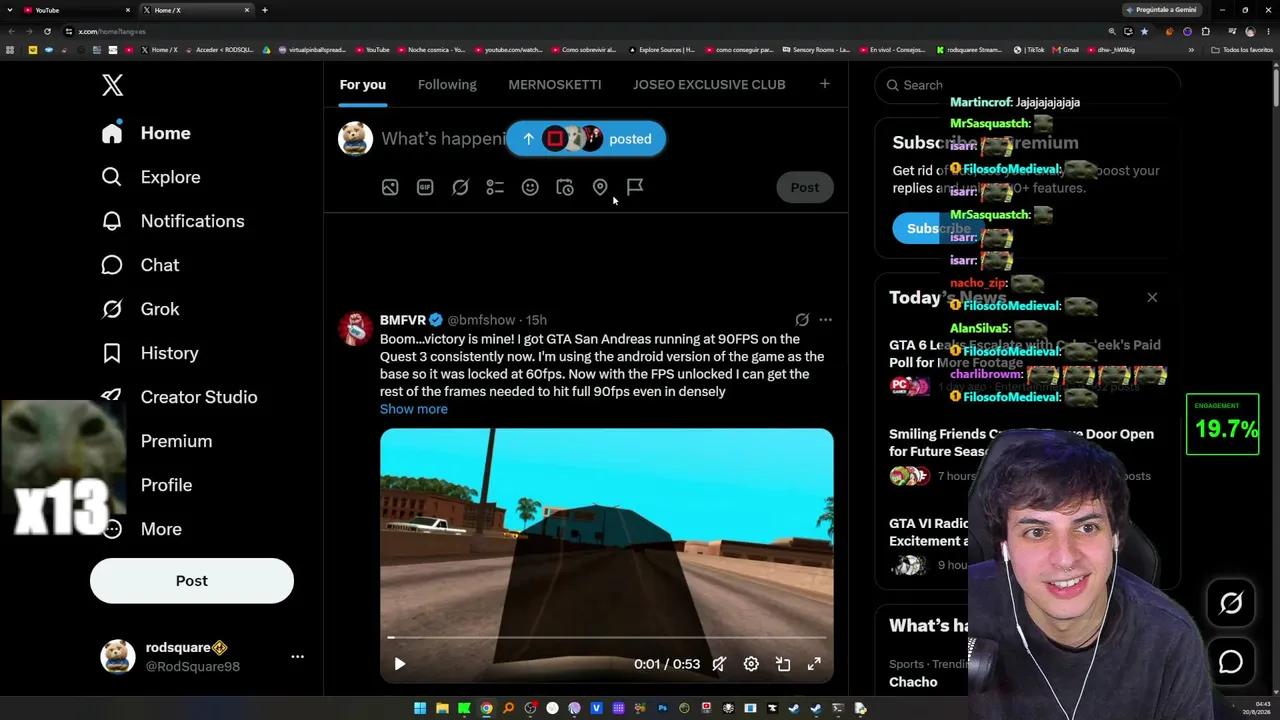Screen dimensions: 1280x720
Task: Open the floating chat messages button
Action: pyautogui.click(x=1231, y=662)
